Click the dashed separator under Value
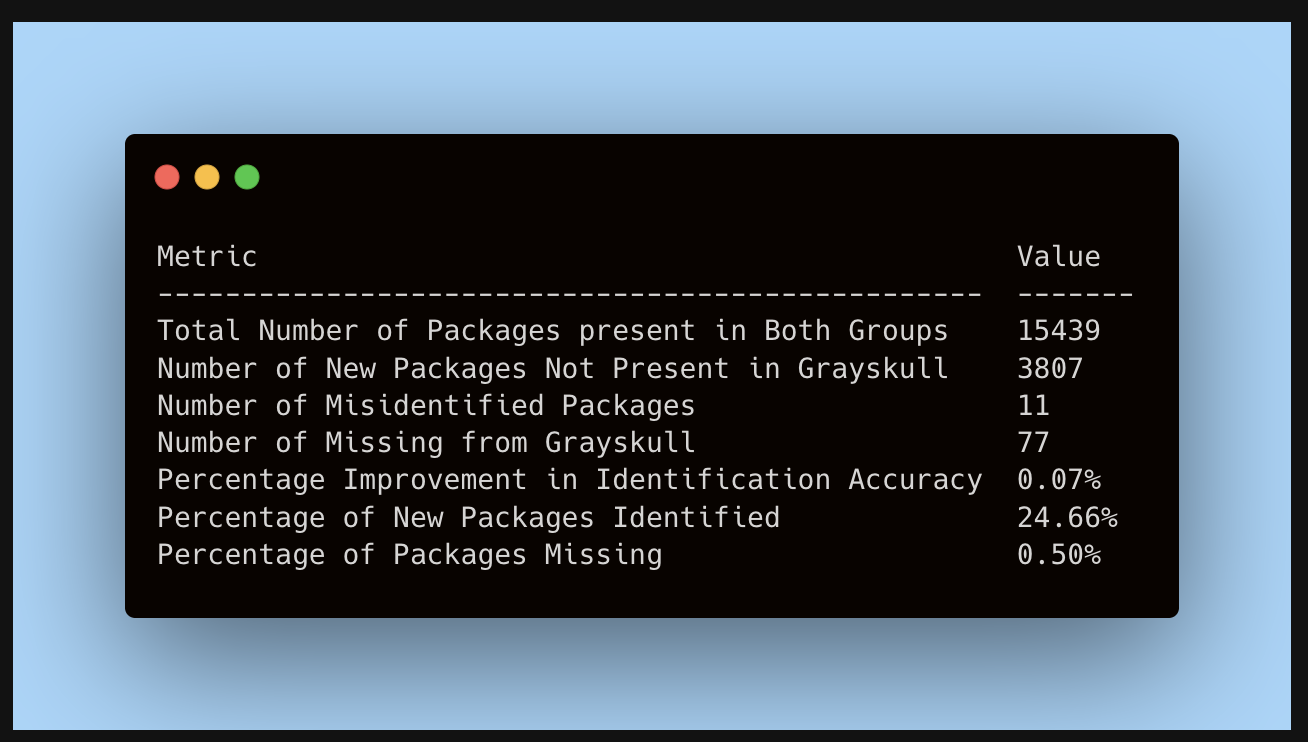The image size is (1308, 742). point(1075,294)
